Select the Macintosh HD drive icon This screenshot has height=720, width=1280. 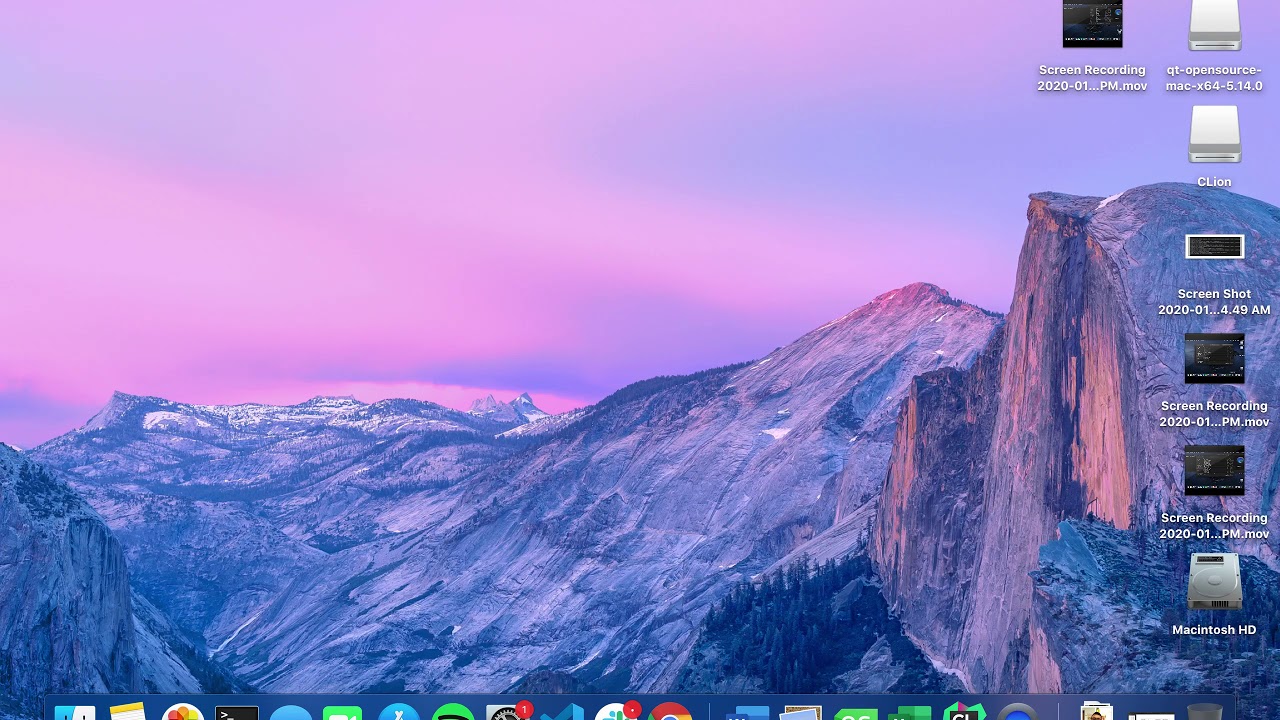click(x=1214, y=582)
